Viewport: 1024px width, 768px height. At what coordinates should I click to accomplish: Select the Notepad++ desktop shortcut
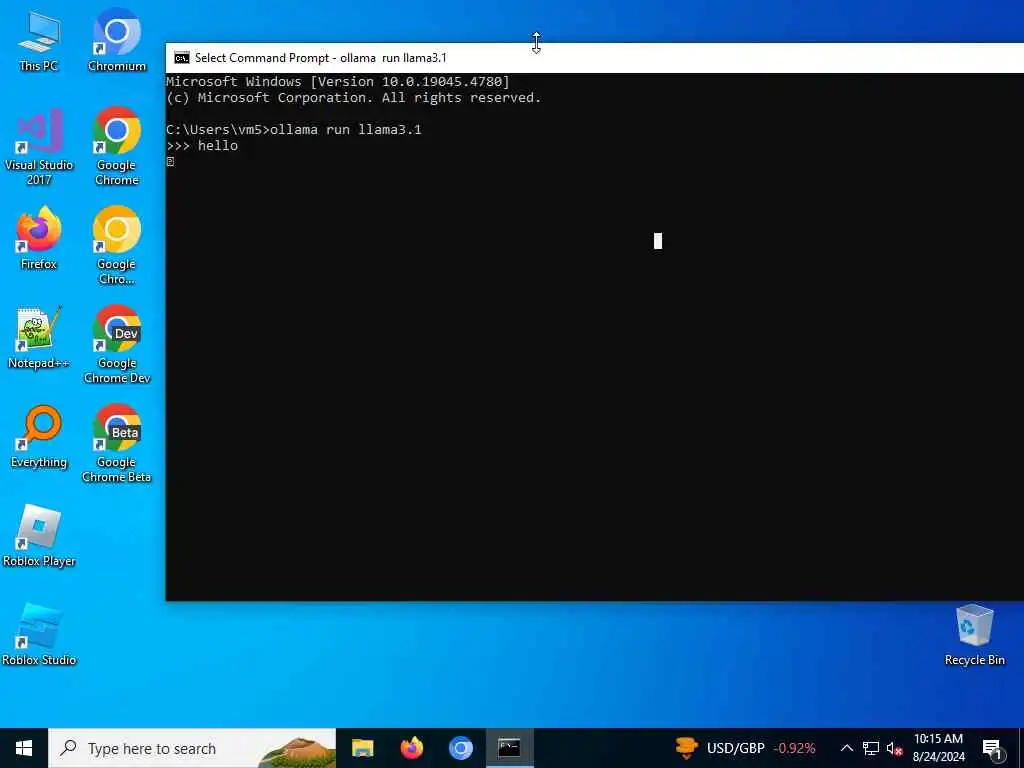39,338
